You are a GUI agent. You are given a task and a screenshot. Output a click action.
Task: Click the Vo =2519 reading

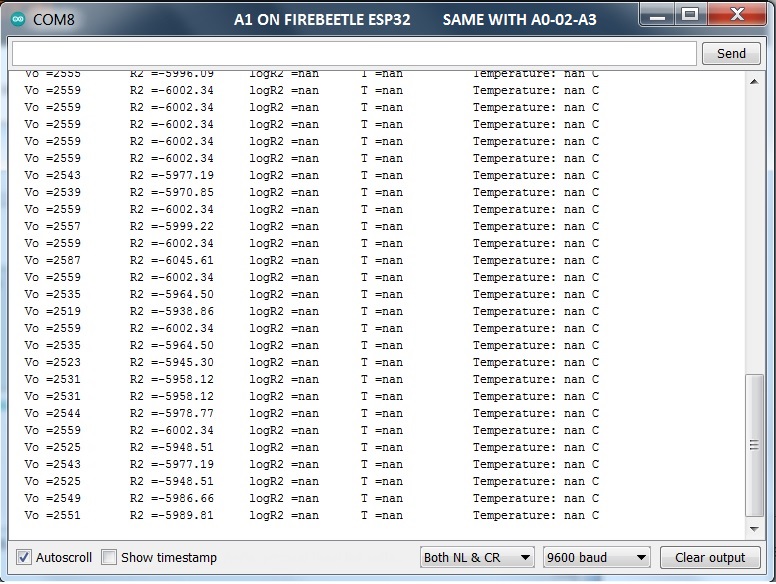[52, 311]
